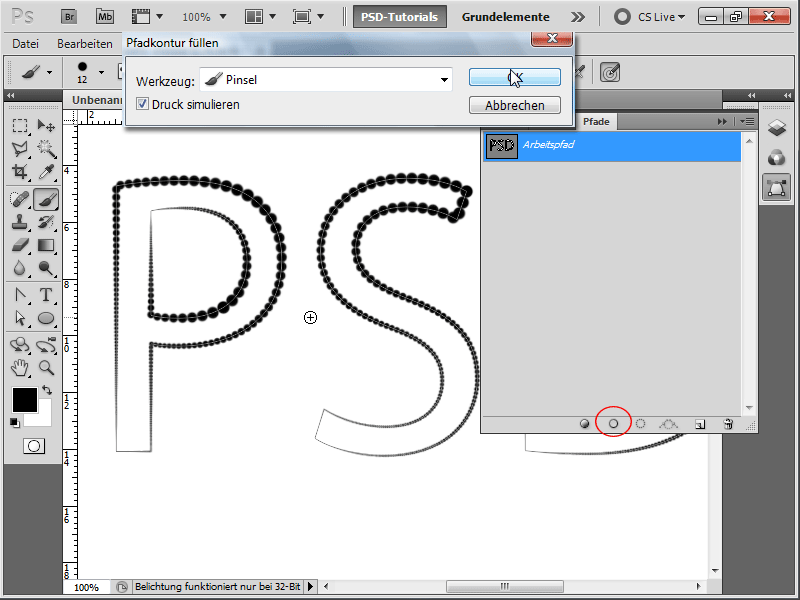The height and width of the screenshot is (600, 800).
Task: Select the Zoom tool
Action: [x=46, y=368]
